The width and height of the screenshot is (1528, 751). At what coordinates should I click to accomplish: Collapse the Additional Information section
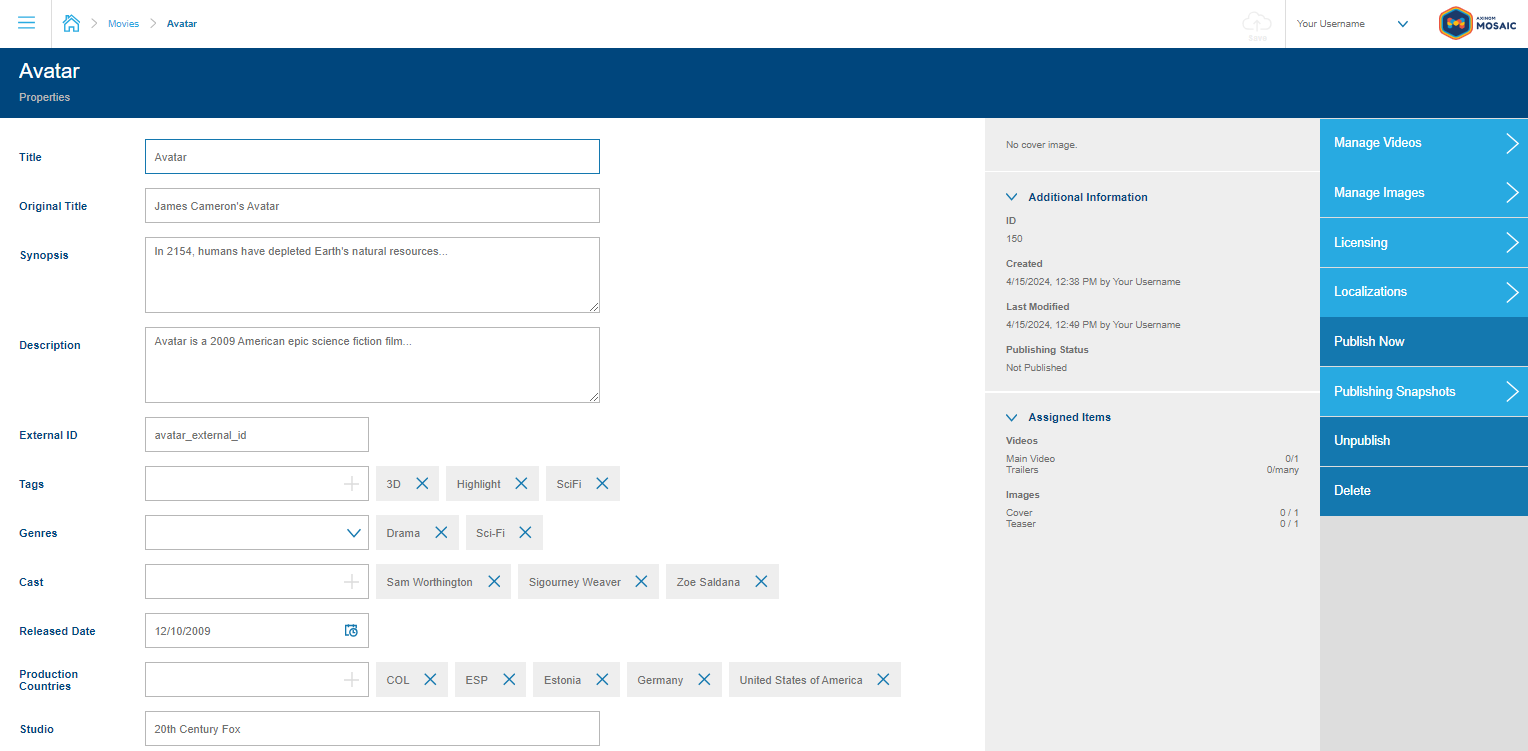1012,197
